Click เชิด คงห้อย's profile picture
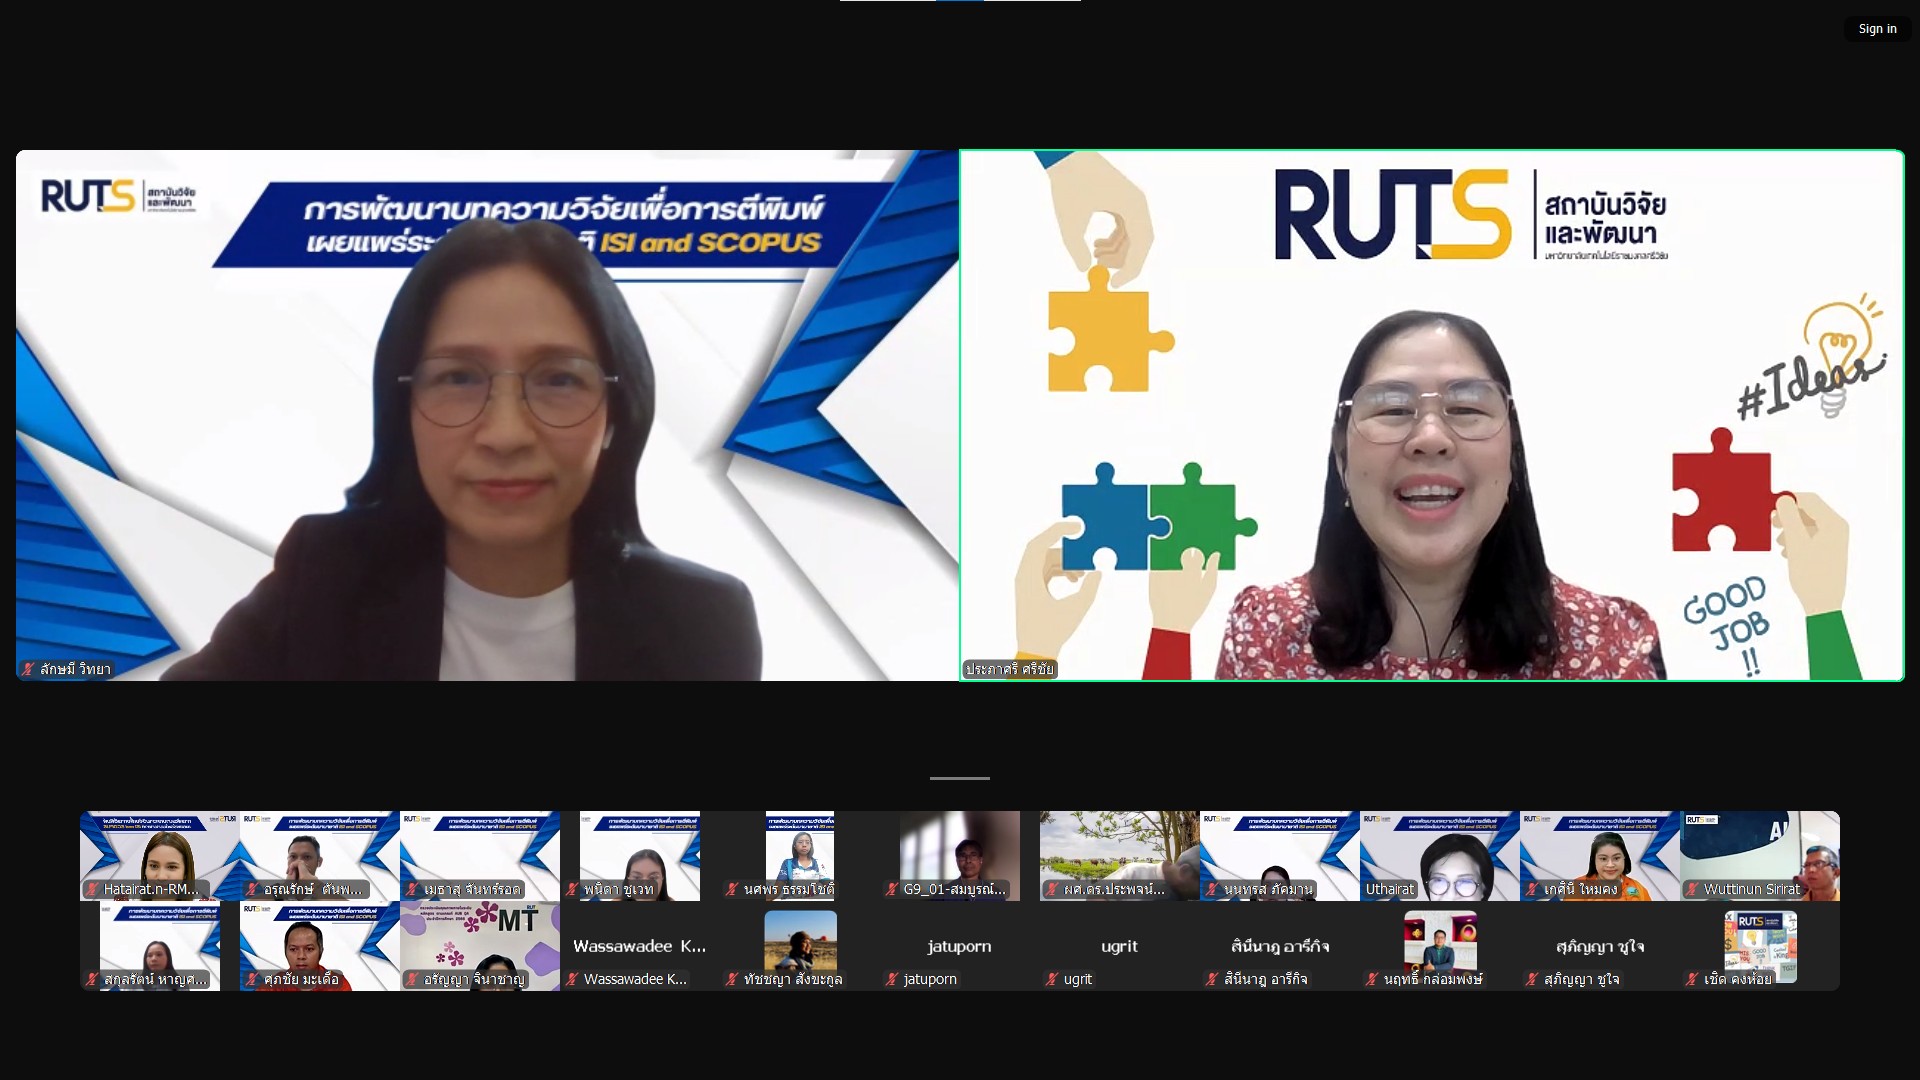The width and height of the screenshot is (1920, 1080). 1760,946
